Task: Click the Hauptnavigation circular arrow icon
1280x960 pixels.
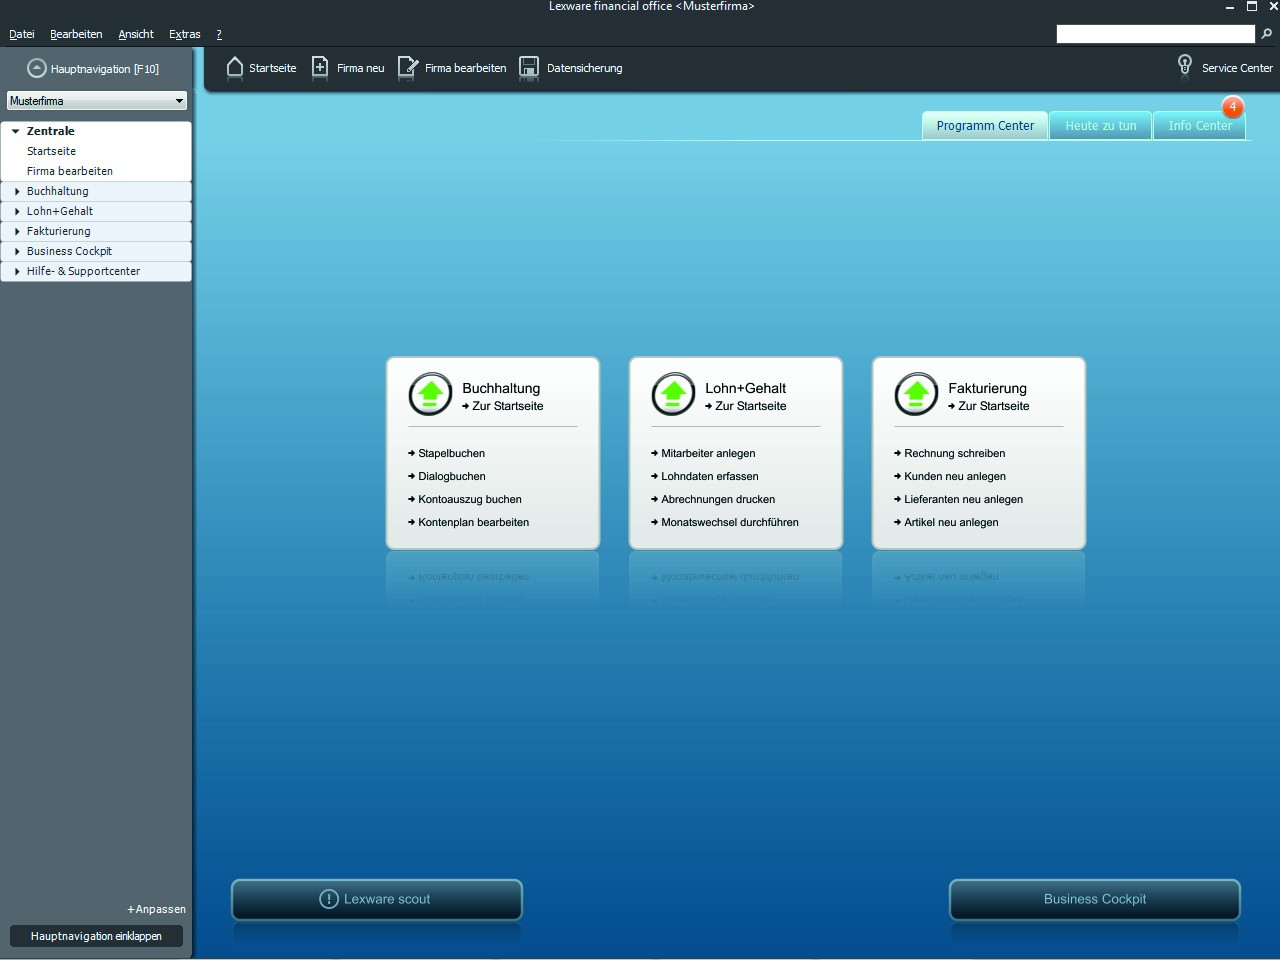Action: [37, 68]
